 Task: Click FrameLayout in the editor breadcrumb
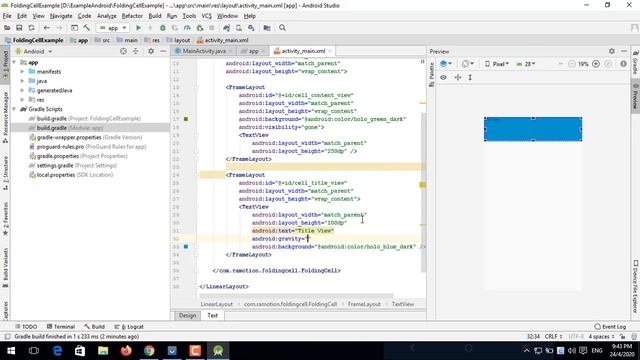tap(364, 304)
